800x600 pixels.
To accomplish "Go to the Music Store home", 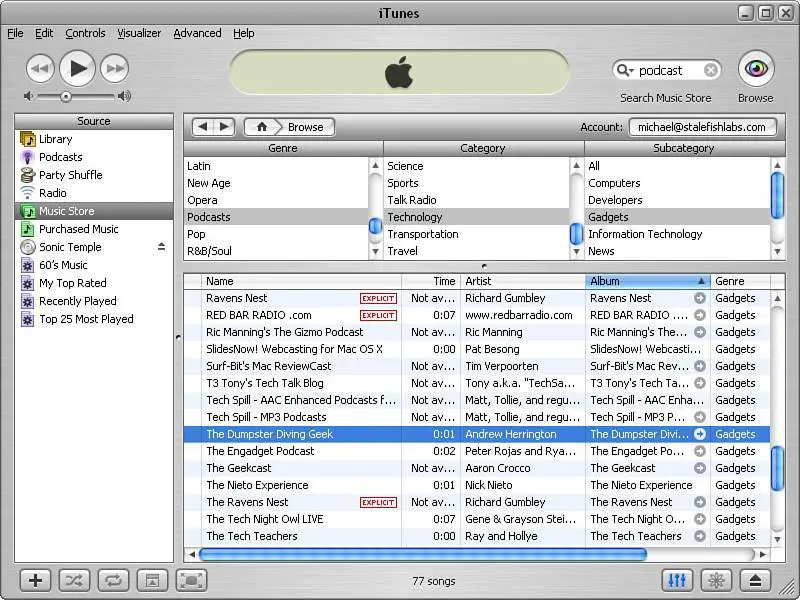I will 261,127.
